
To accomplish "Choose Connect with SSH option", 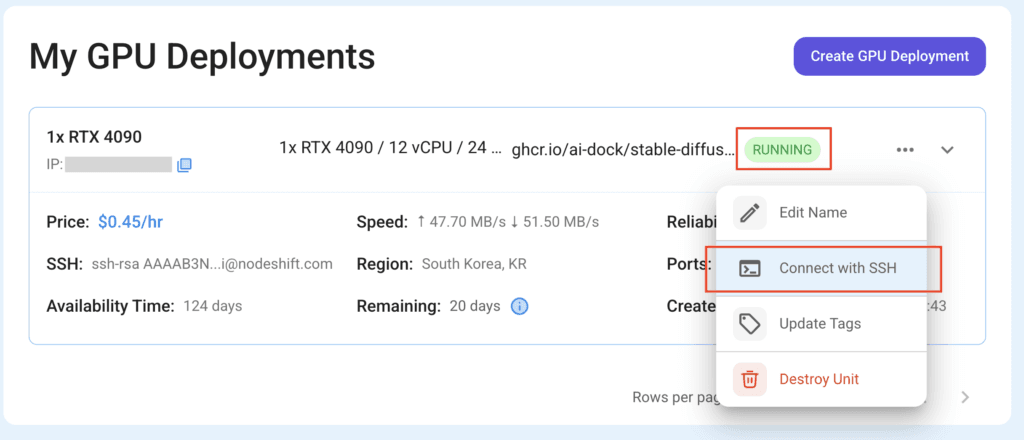I will pyautogui.click(x=822, y=268).
